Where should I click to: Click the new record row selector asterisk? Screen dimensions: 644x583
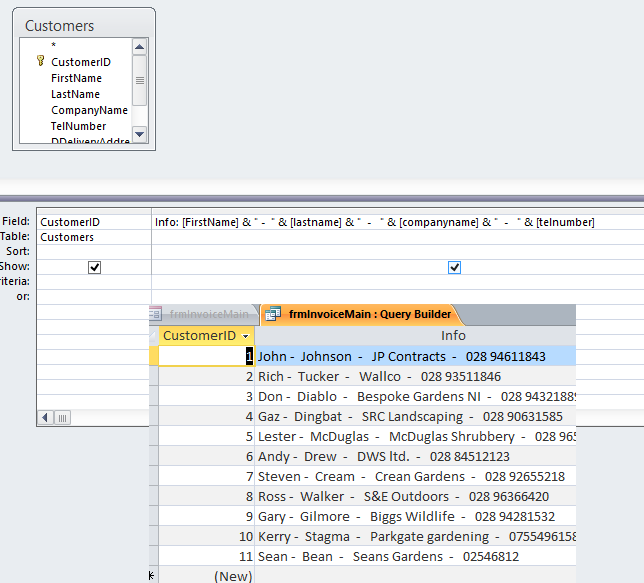coord(154,575)
